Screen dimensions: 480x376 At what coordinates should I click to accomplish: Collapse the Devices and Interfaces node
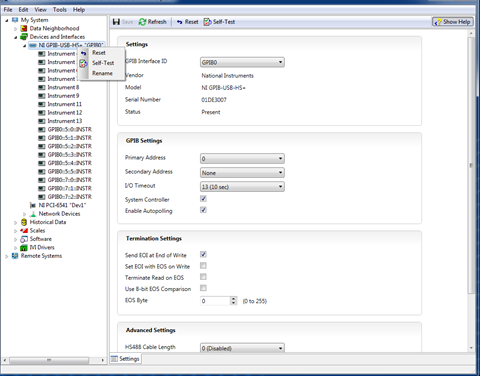tap(15, 37)
